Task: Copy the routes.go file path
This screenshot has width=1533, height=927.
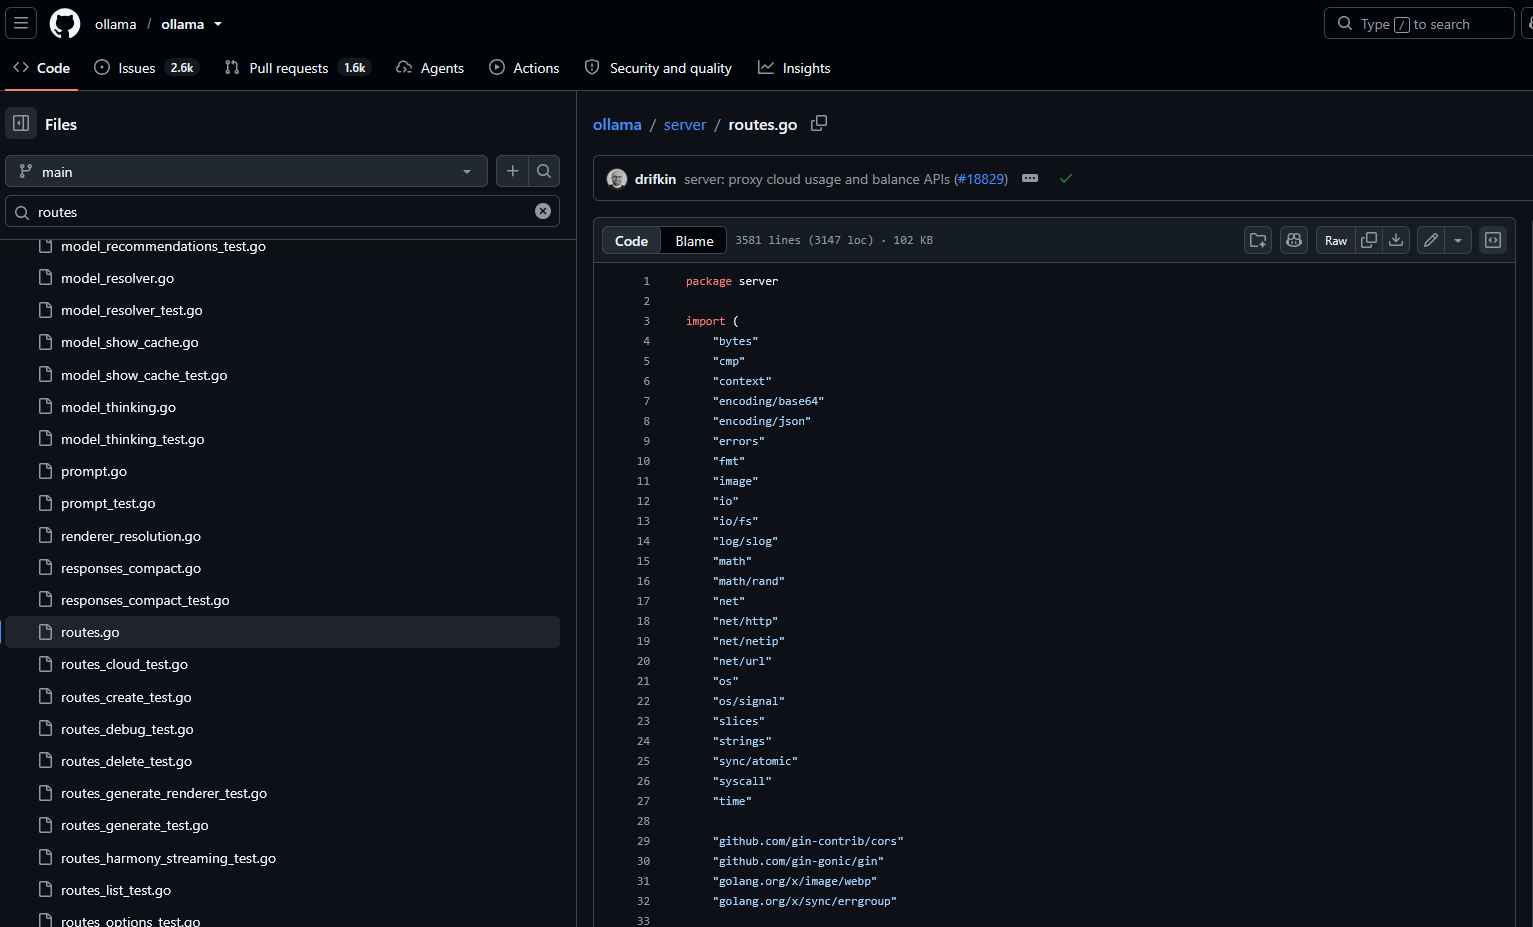Action: (x=819, y=123)
